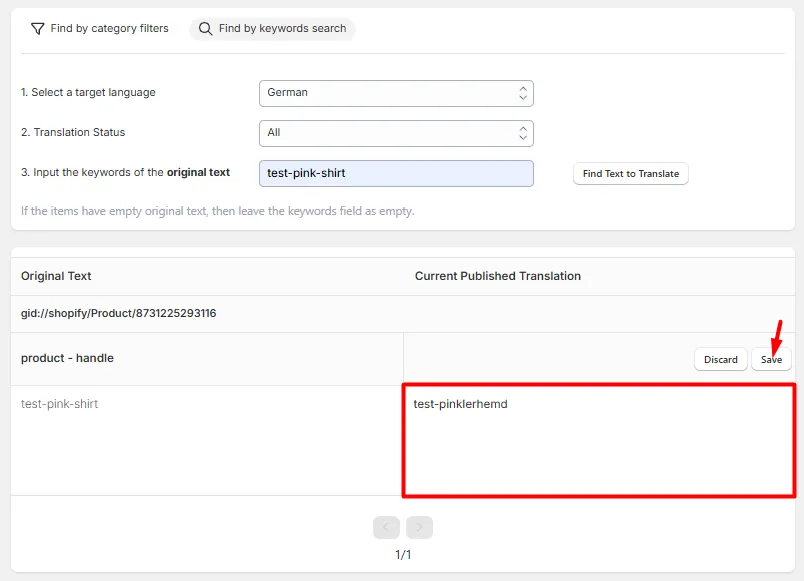Save the handle translation
Screen dimensions: 804x581
(771, 359)
